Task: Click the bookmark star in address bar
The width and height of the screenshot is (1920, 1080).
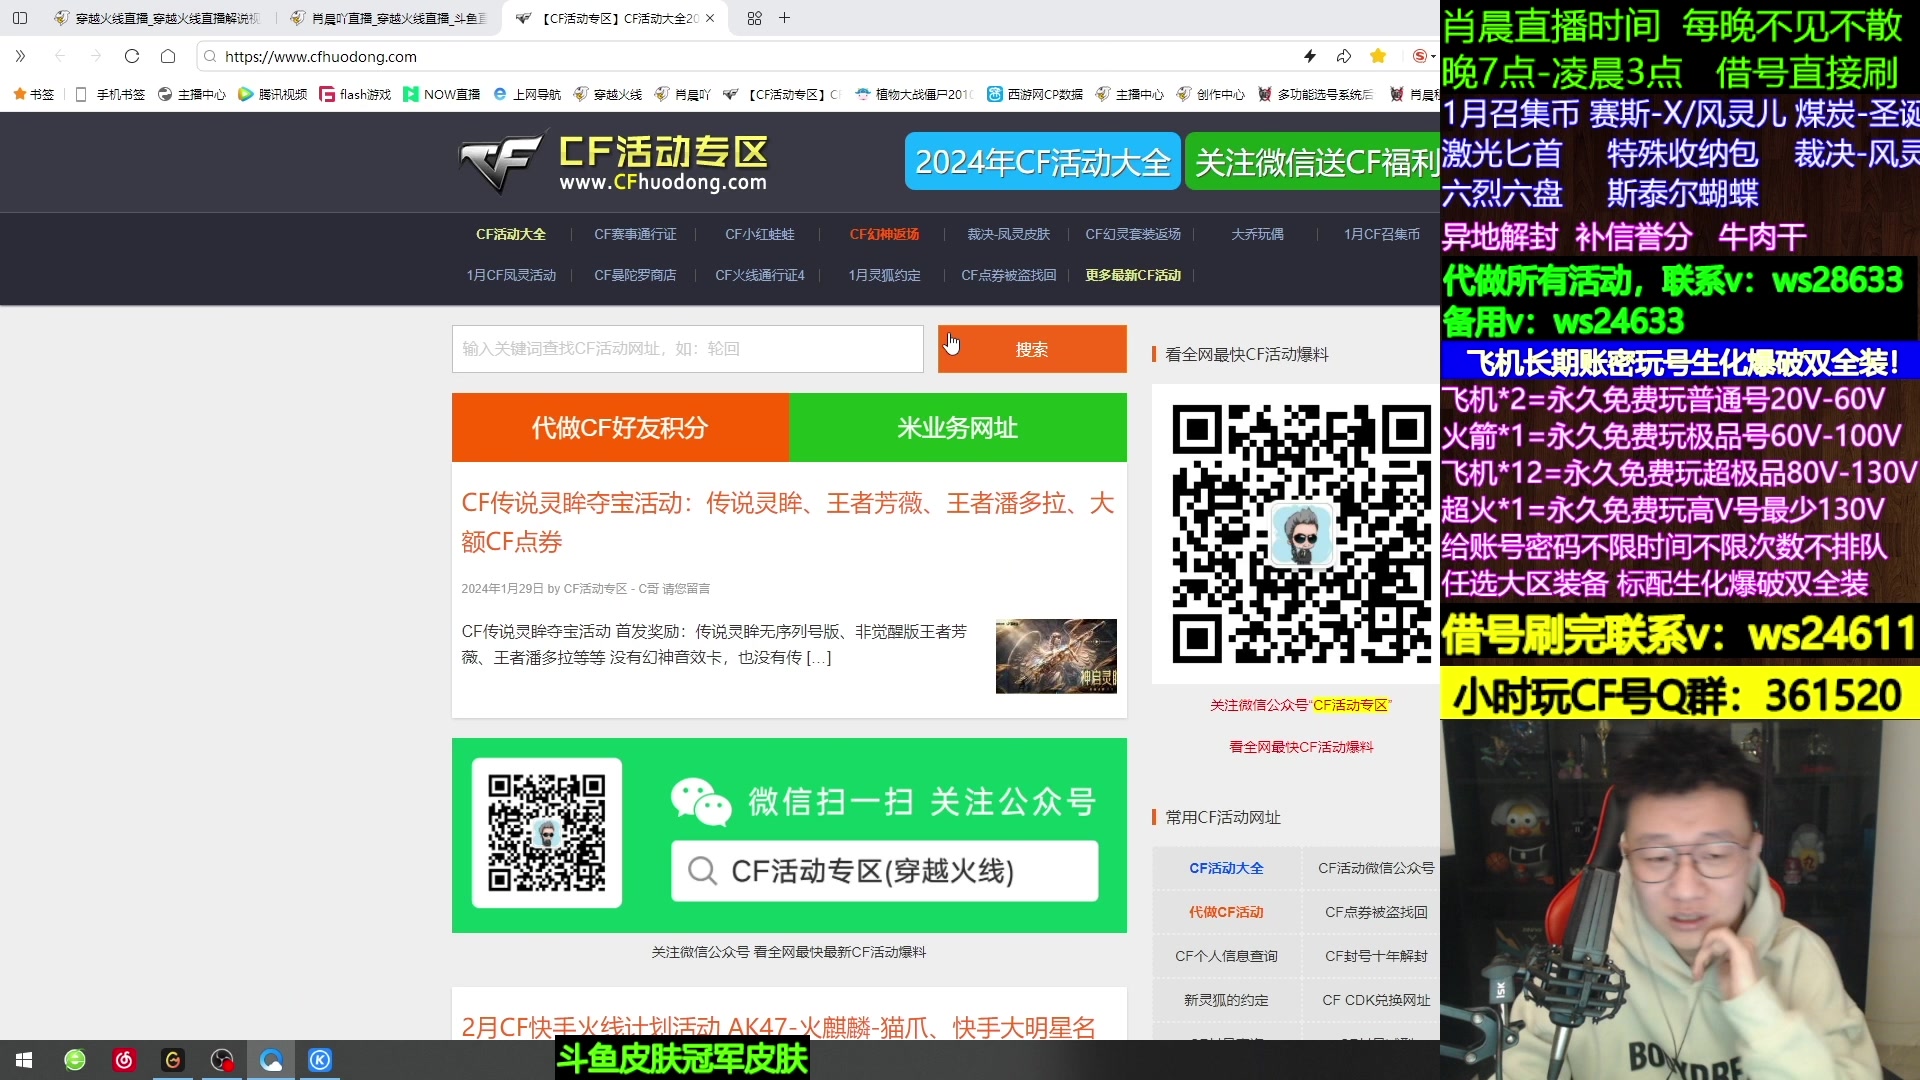Action: [1378, 56]
